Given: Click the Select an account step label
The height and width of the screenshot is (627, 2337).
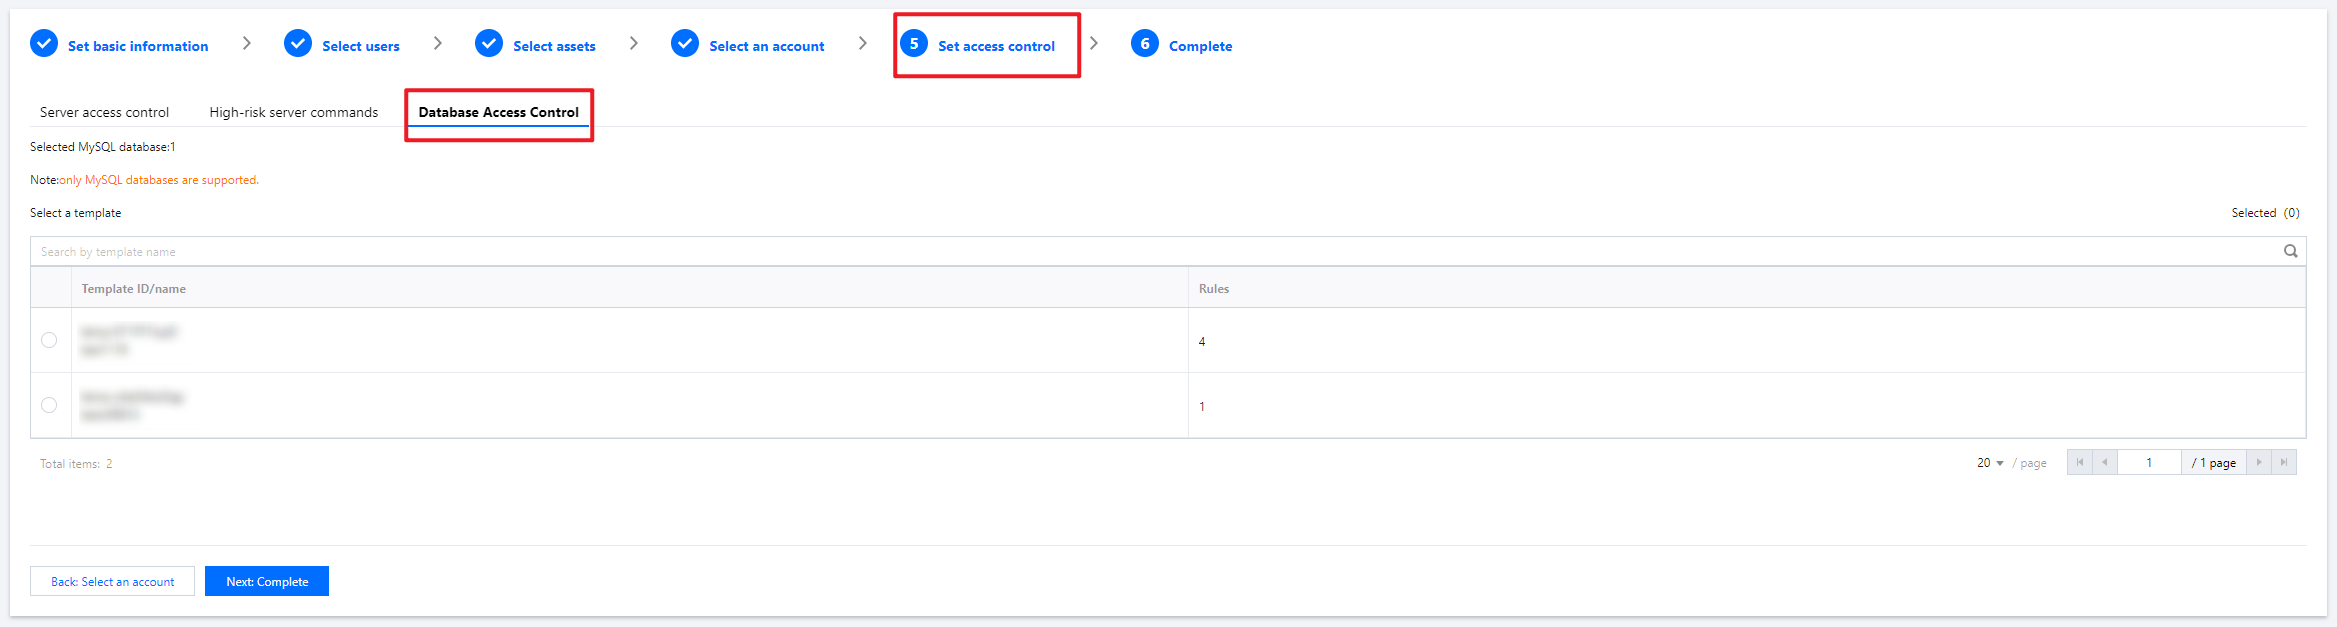Looking at the screenshot, I should click(x=767, y=46).
